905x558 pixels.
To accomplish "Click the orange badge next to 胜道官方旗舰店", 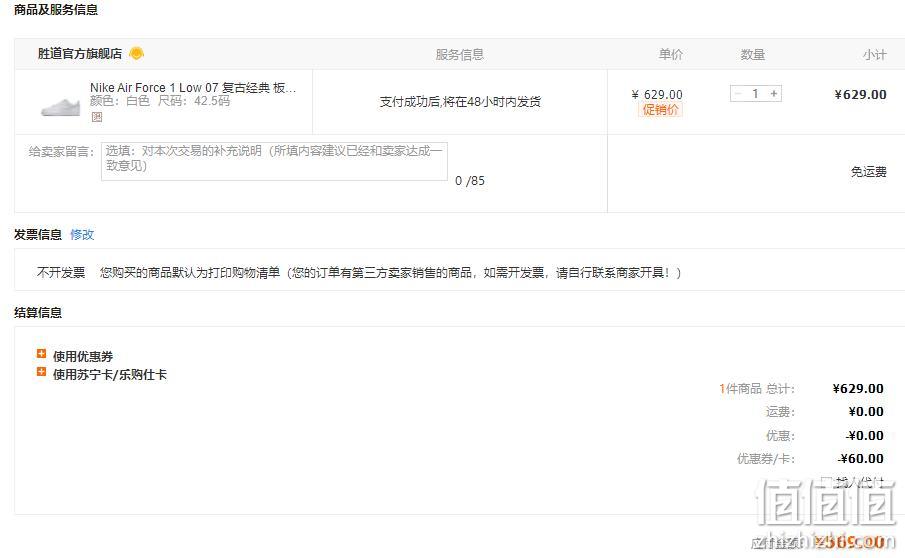I will pyautogui.click(x=137, y=54).
